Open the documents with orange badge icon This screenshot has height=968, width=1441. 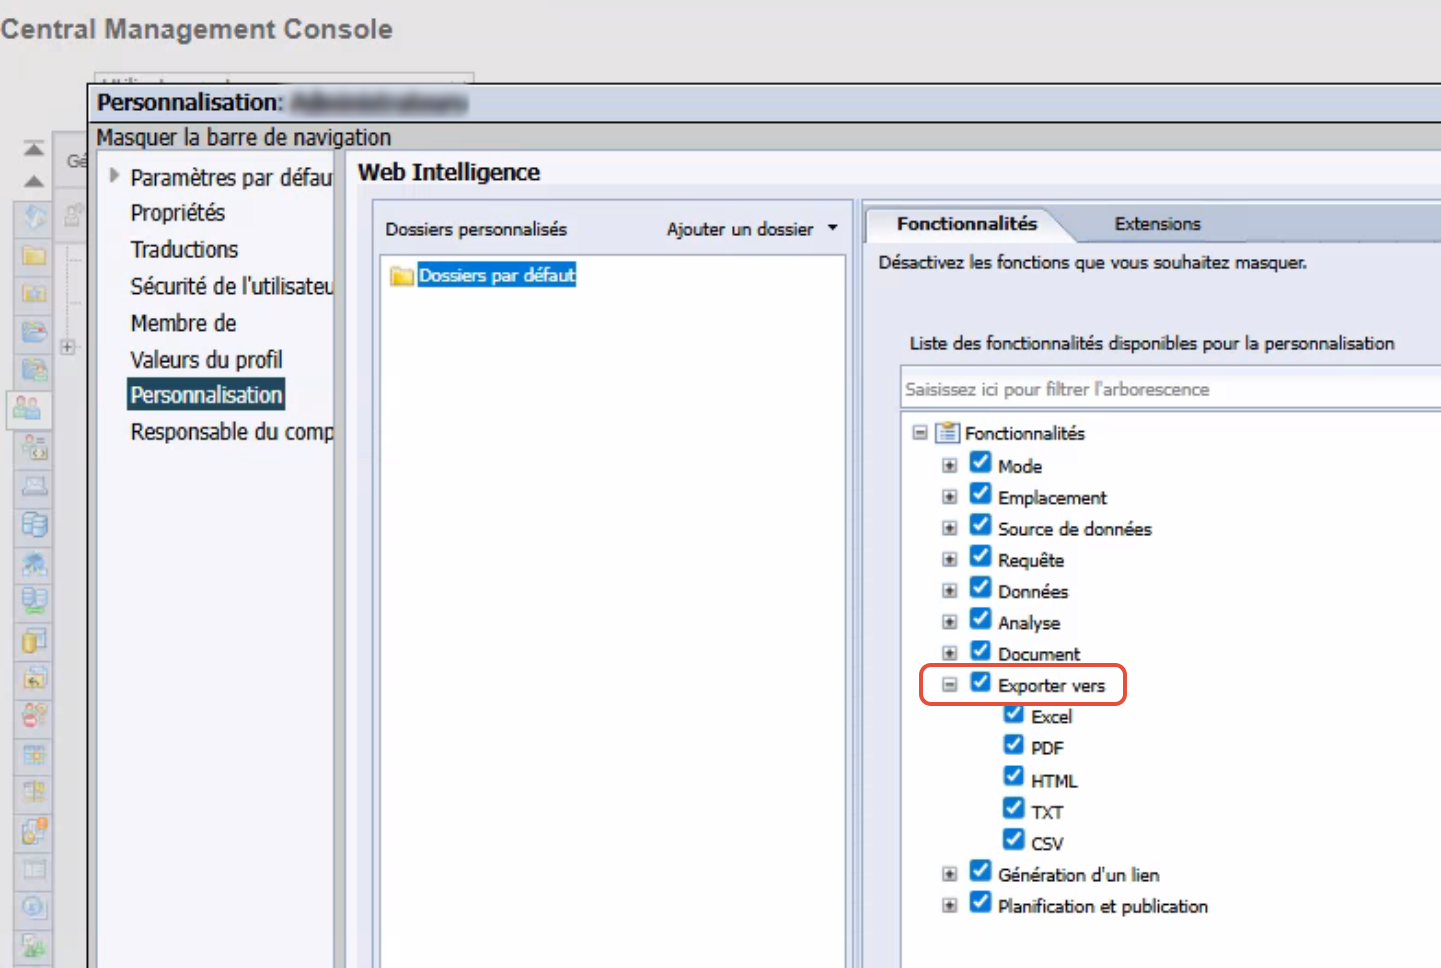(34, 830)
